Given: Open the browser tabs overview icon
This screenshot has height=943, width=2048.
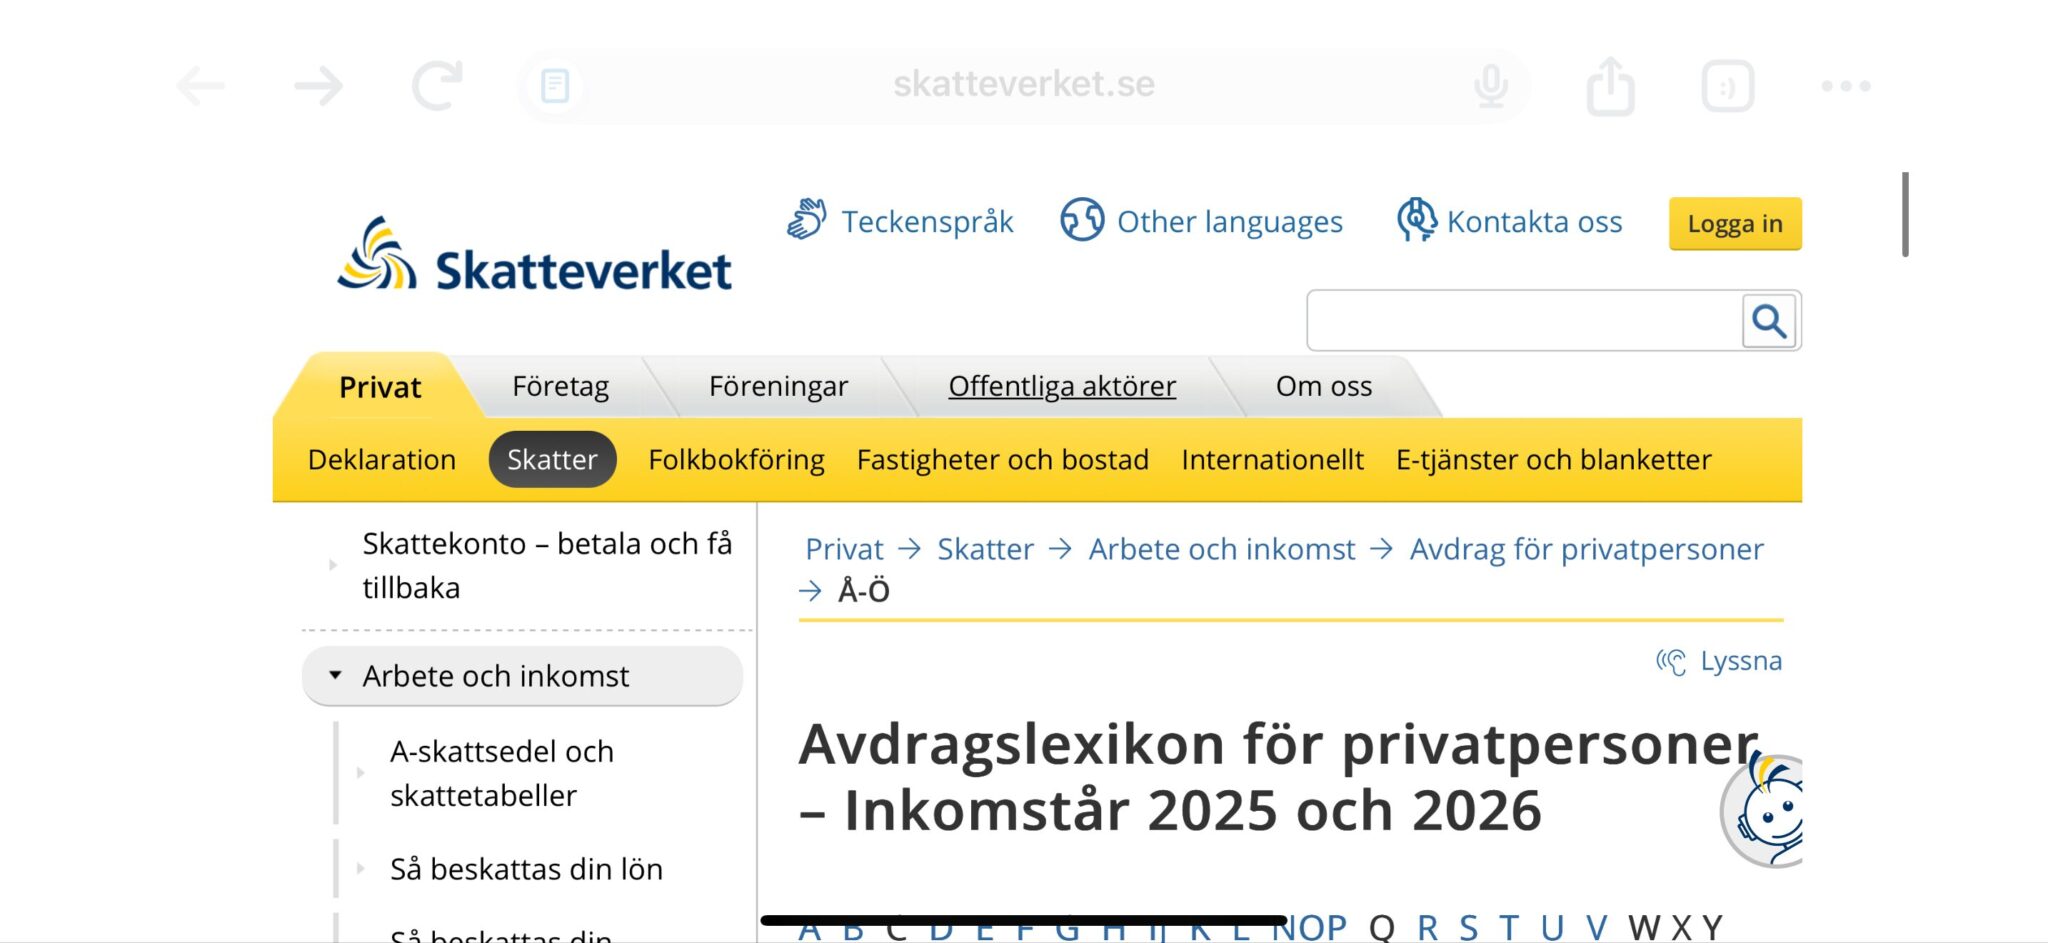Looking at the screenshot, I should (x=1727, y=86).
